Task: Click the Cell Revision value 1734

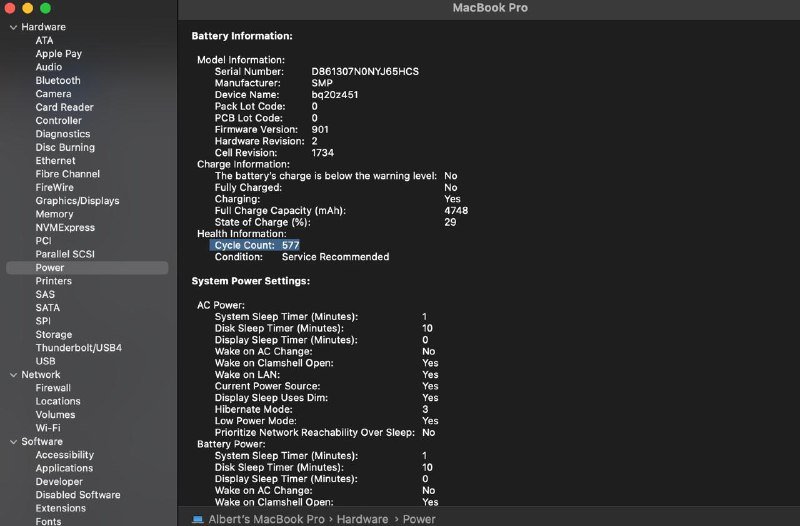Action: [322, 153]
